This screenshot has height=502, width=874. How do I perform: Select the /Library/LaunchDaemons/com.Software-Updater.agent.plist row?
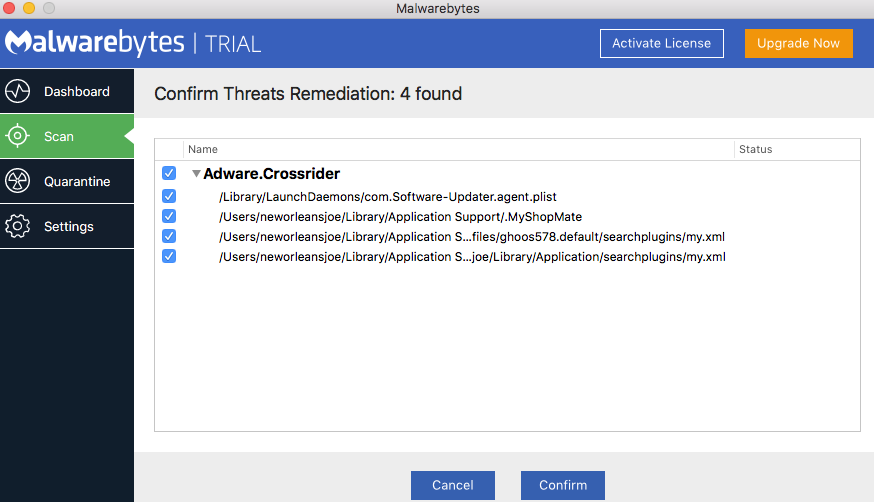[x=388, y=197]
